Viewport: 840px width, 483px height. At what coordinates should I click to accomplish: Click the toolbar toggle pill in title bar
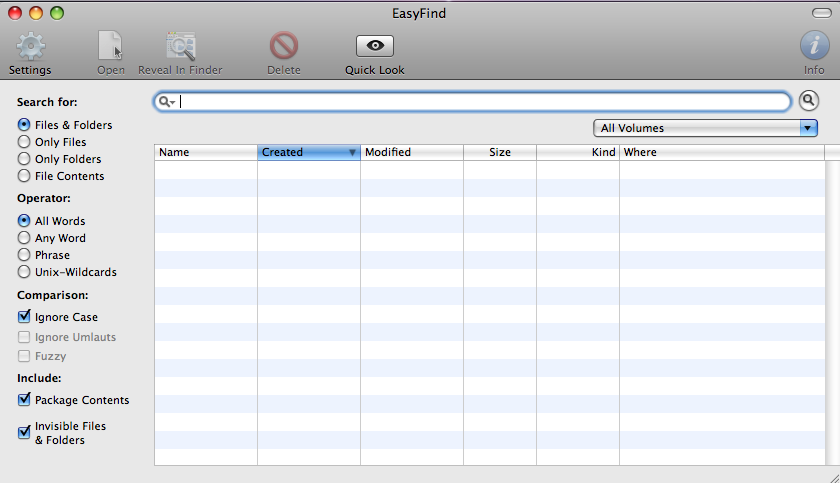coord(822,13)
